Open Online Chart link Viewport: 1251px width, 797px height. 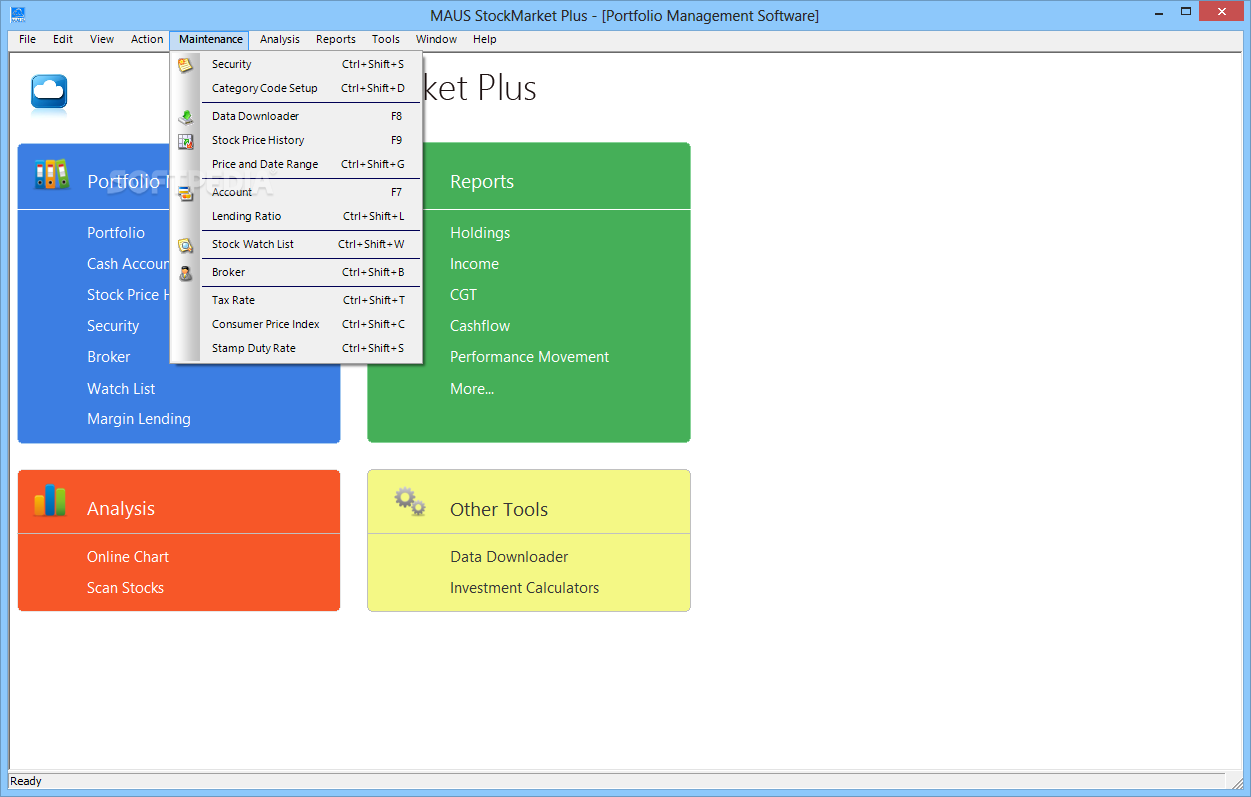point(128,557)
